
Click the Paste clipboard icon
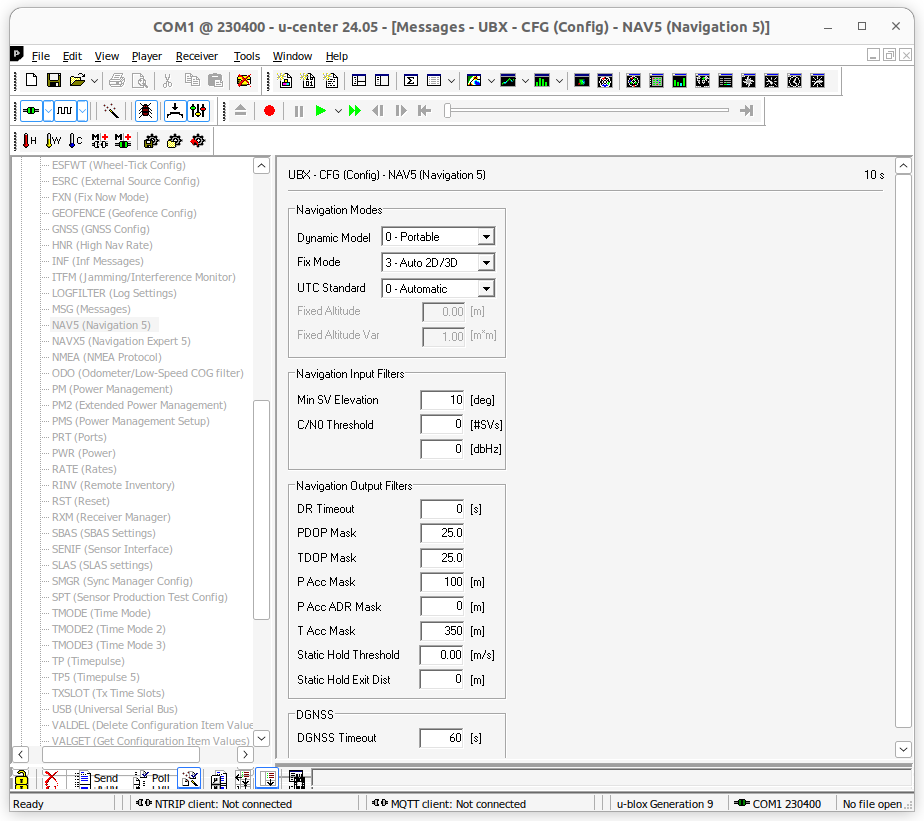216,81
